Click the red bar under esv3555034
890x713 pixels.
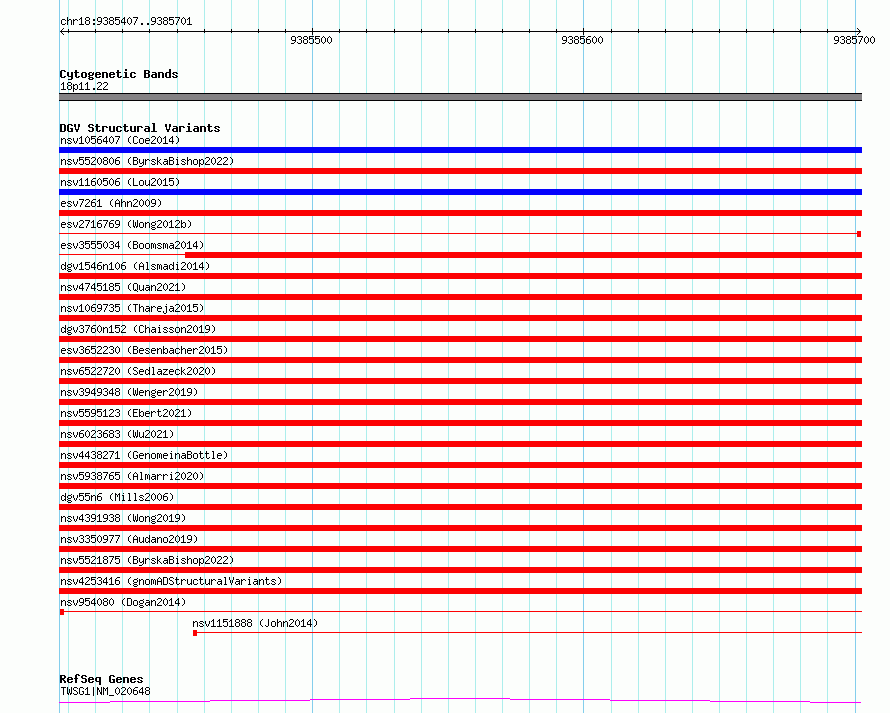coord(523,255)
